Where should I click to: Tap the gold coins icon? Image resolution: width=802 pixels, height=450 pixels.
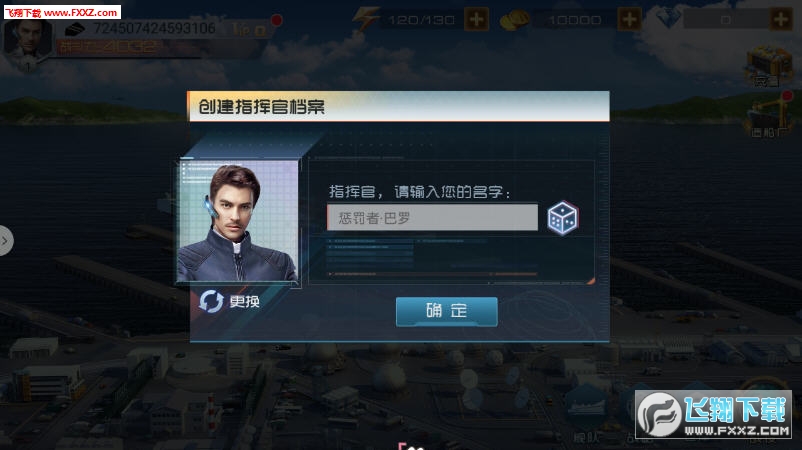(x=514, y=20)
